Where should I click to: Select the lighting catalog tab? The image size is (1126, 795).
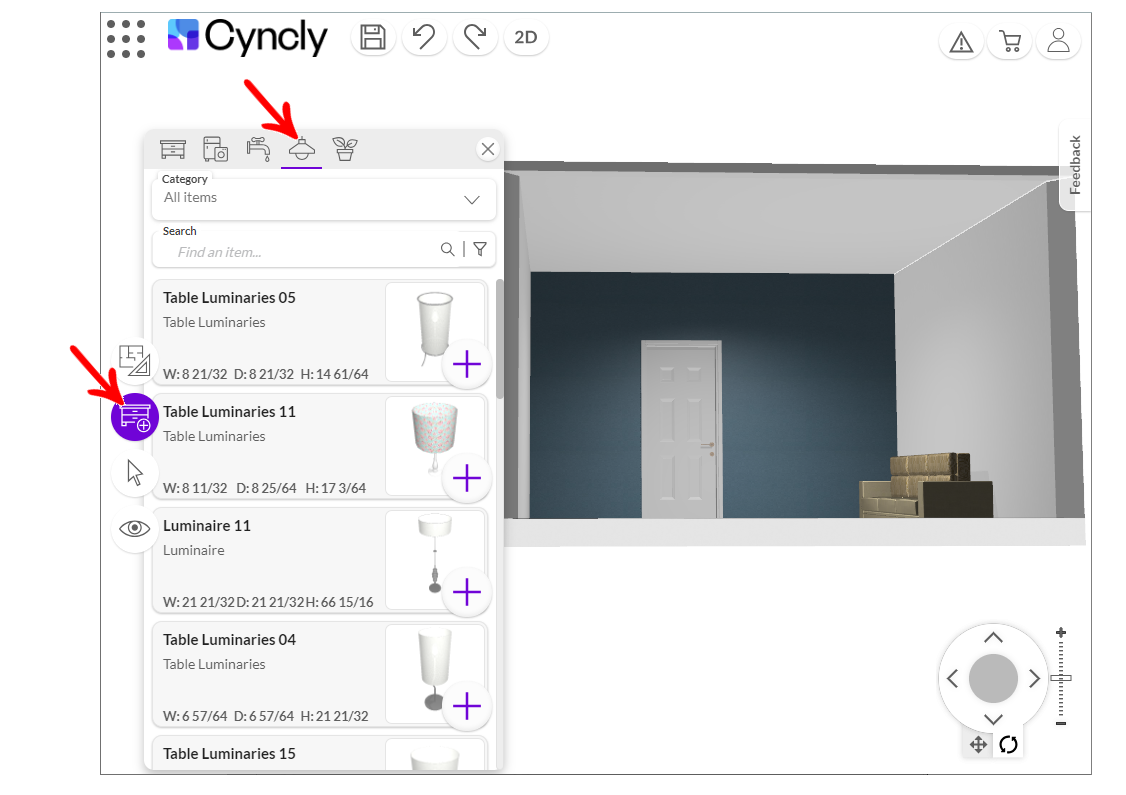pos(302,149)
